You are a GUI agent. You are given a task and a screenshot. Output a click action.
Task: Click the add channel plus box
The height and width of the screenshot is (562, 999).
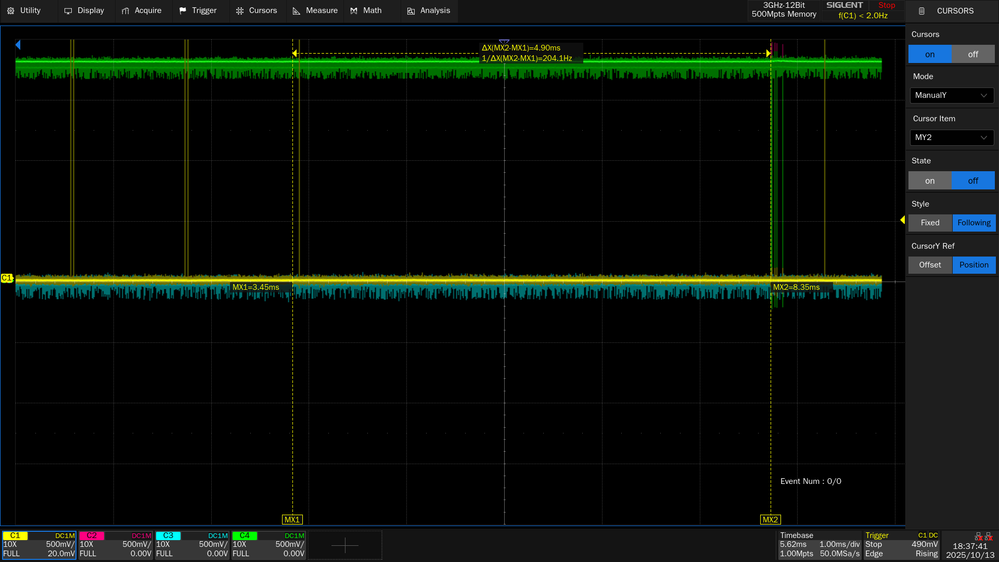point(345,545)
